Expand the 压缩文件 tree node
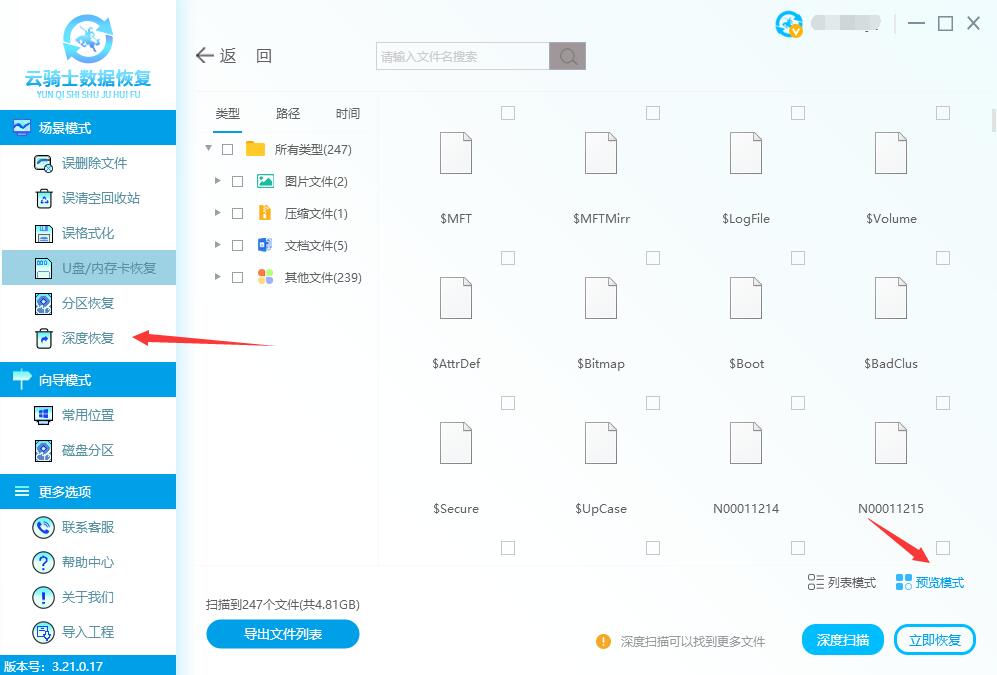Image resolution: width=997 pixels, height=675 pixels. [x=217, y=213]
